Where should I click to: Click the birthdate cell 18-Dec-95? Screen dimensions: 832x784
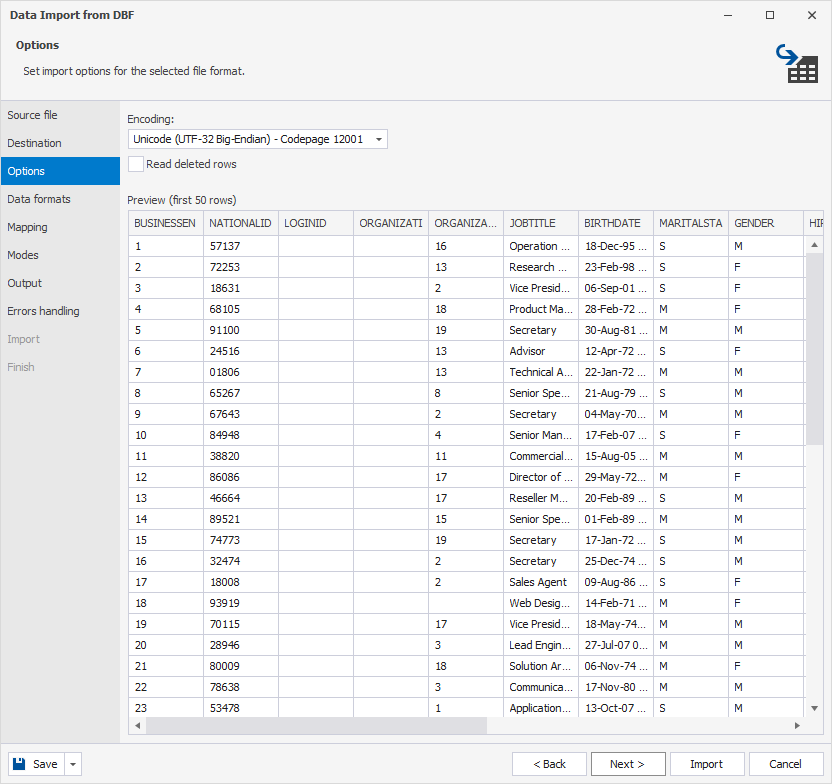[x=616, y=246]
